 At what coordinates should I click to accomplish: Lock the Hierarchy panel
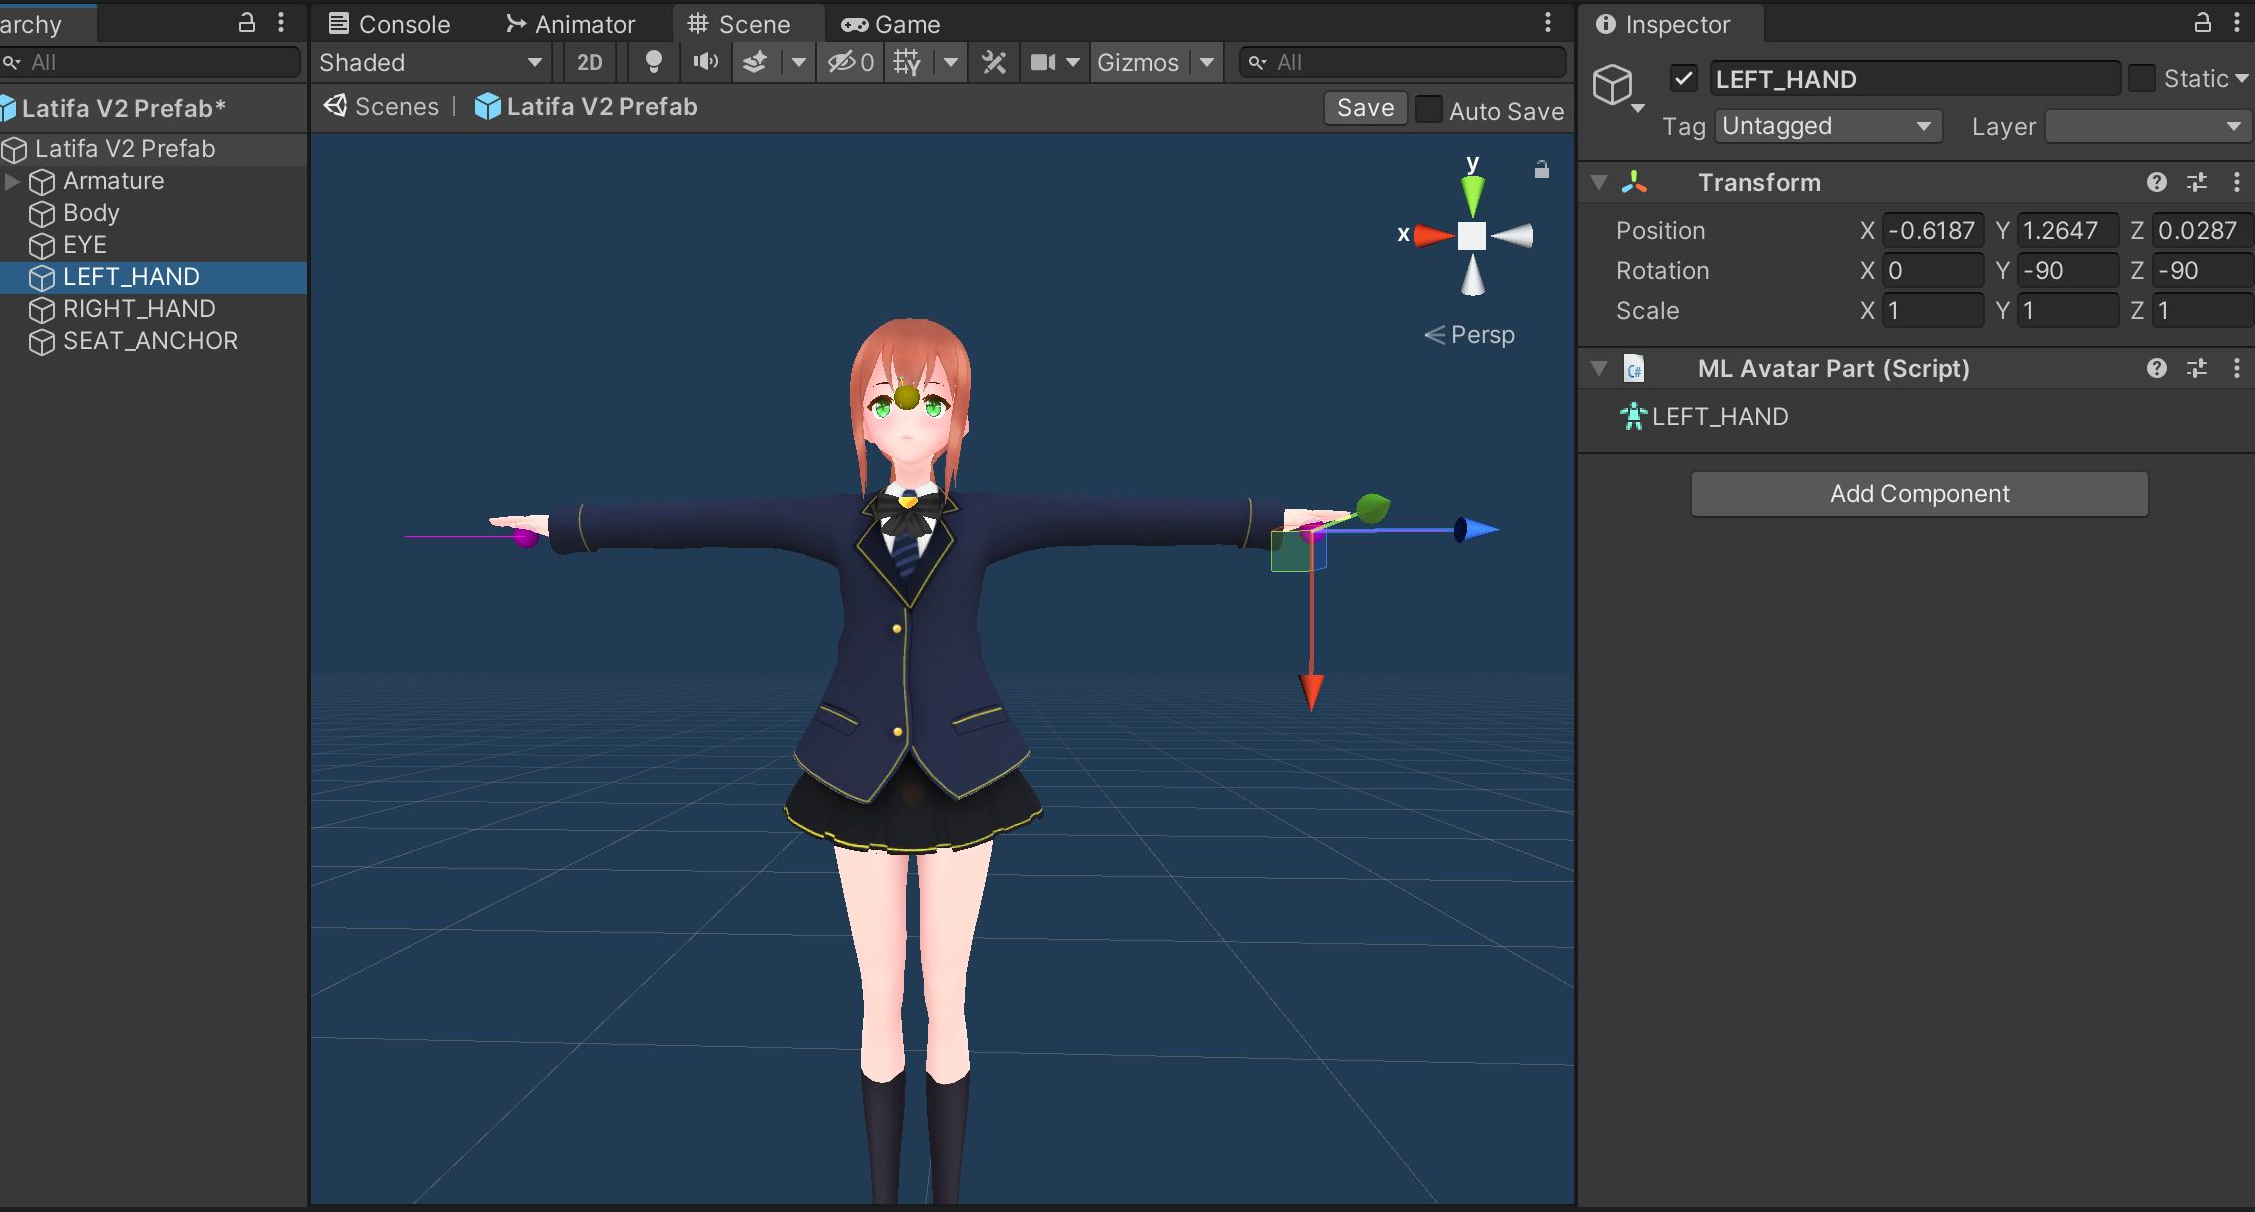[246, 22]
